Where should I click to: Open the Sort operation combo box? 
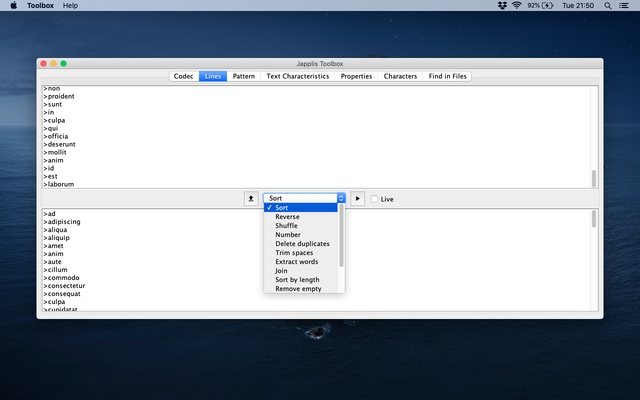click(304, 198)
